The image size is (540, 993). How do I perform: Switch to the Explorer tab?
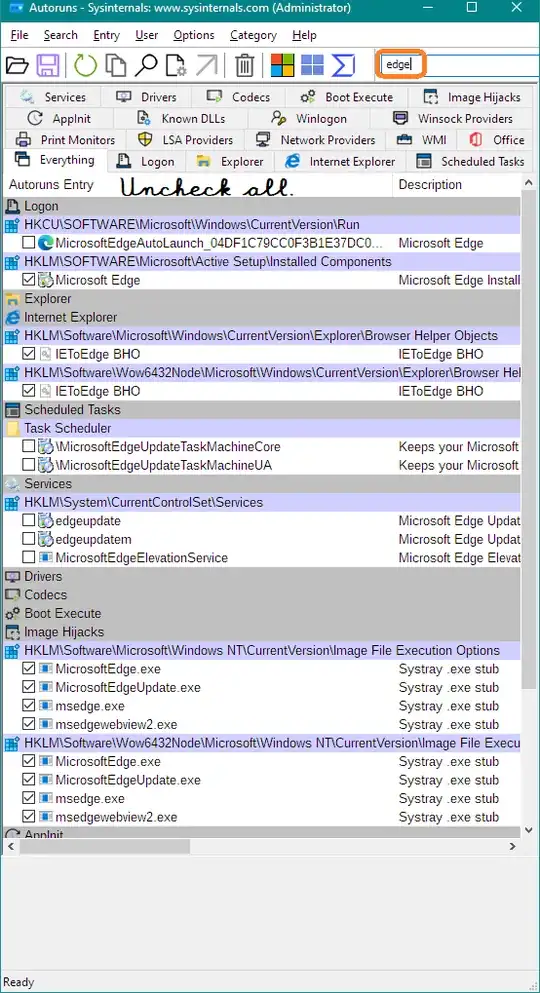point(230,161)
